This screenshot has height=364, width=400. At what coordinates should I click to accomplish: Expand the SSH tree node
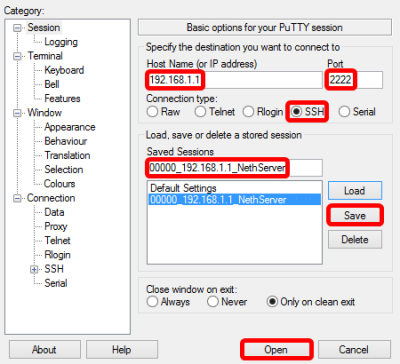34,269
